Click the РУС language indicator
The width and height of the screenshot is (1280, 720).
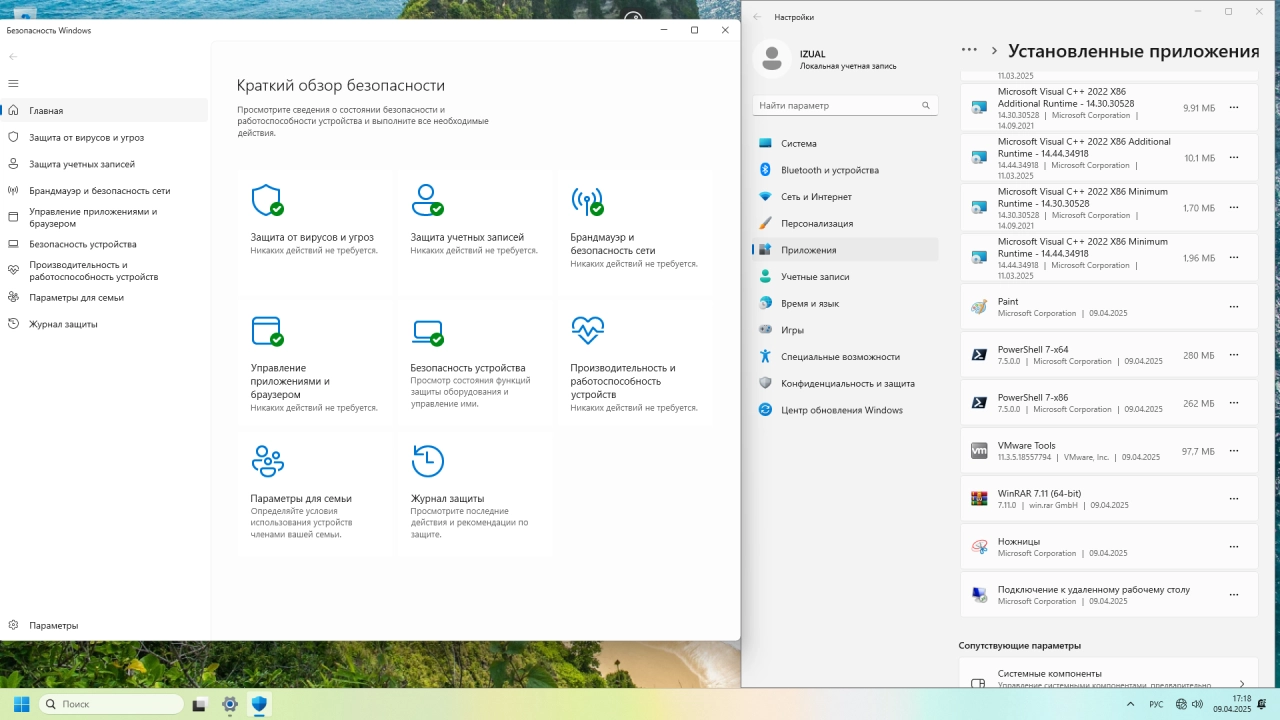click(1156, 705)
